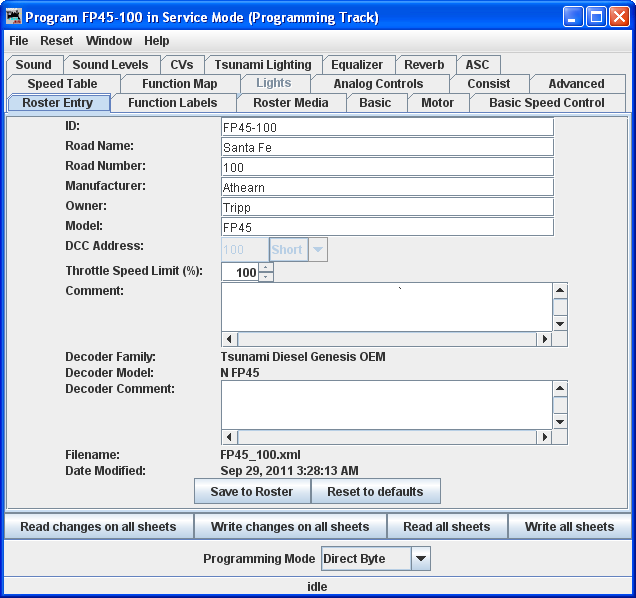Click into the Road Name field
Viewport: 636px width, 598px height.
[x=387, y=147]
